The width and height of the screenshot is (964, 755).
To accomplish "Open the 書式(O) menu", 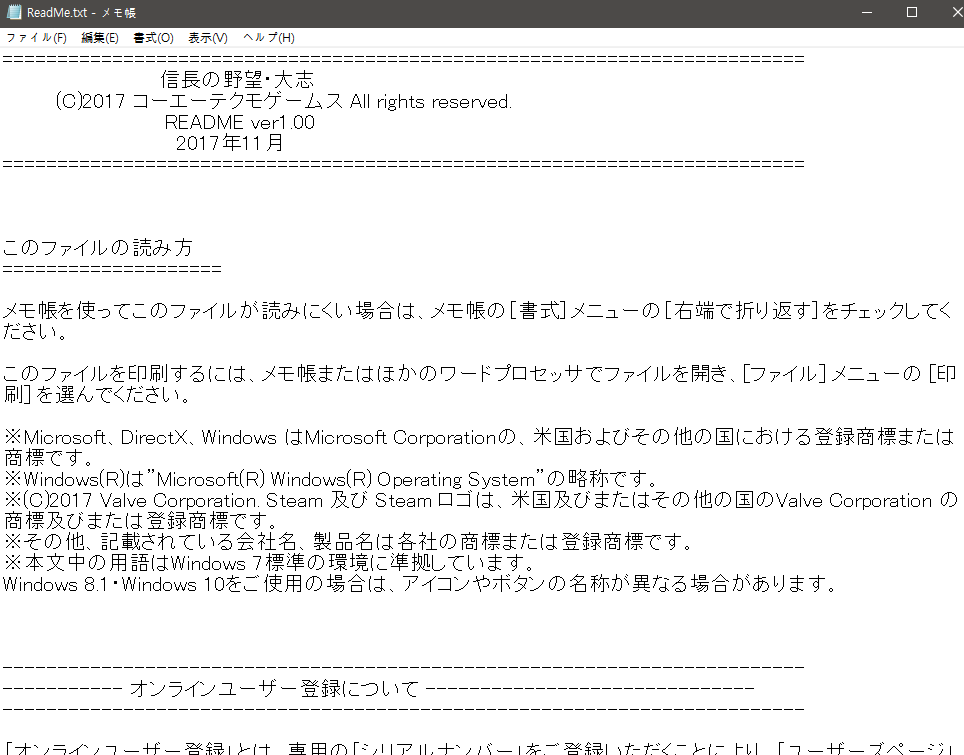I will (154, 38).
